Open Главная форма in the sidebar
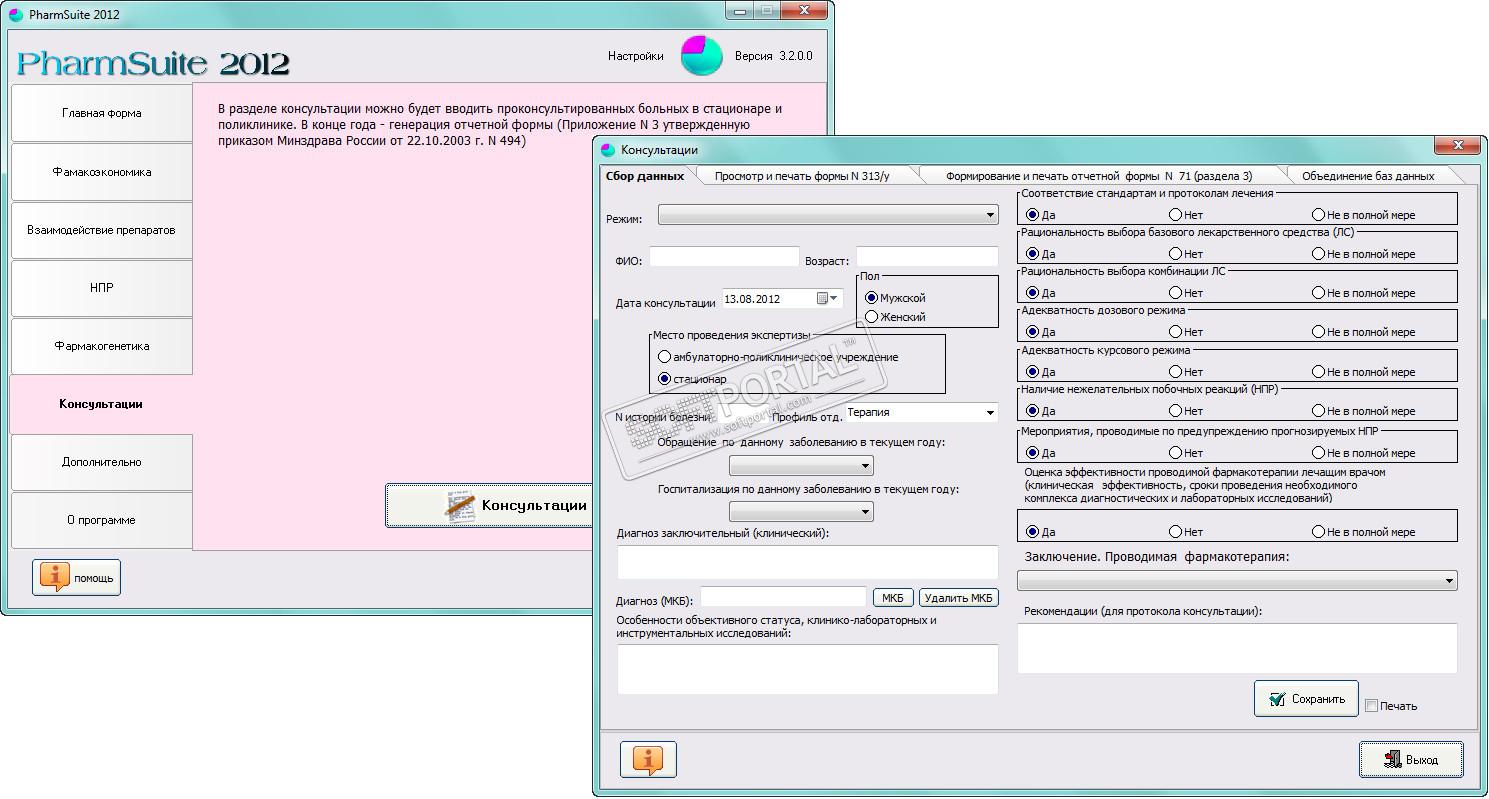This screenshot has height=799, width=1489. (x=102, y=113)
